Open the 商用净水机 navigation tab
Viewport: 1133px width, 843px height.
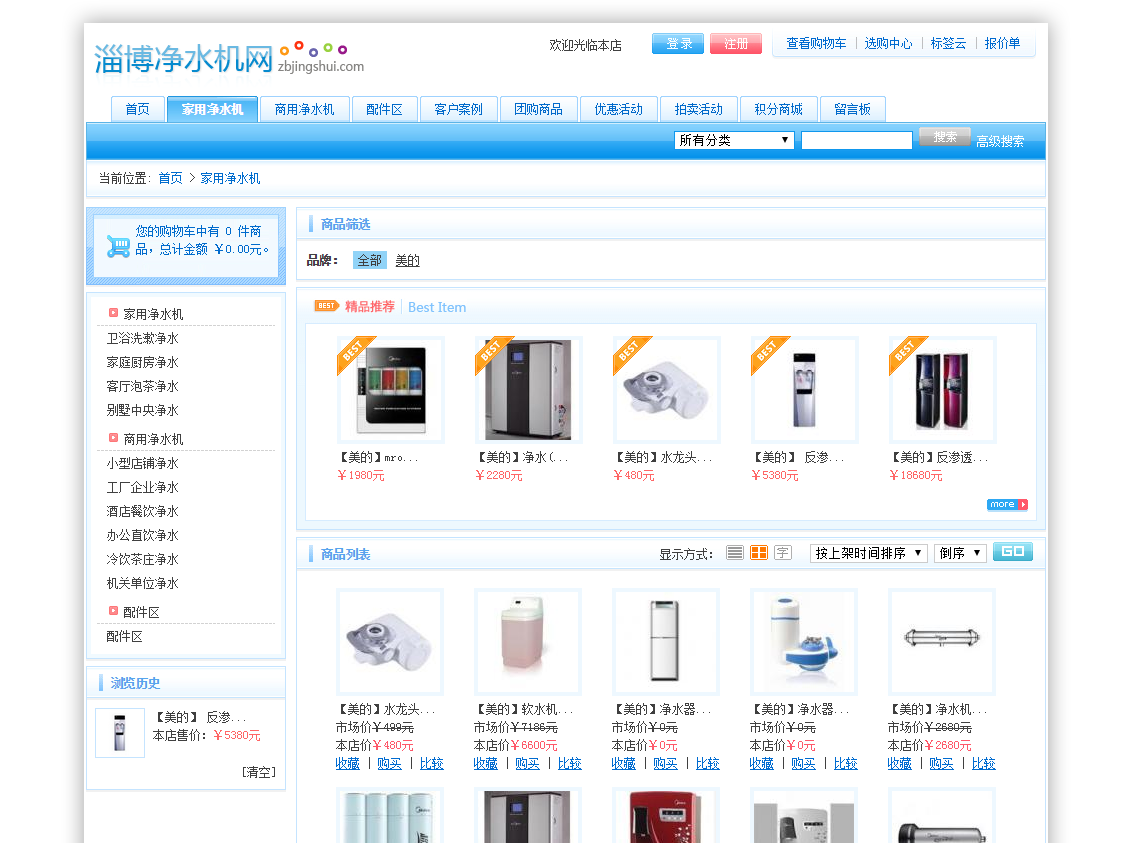[x=304, y=109]
